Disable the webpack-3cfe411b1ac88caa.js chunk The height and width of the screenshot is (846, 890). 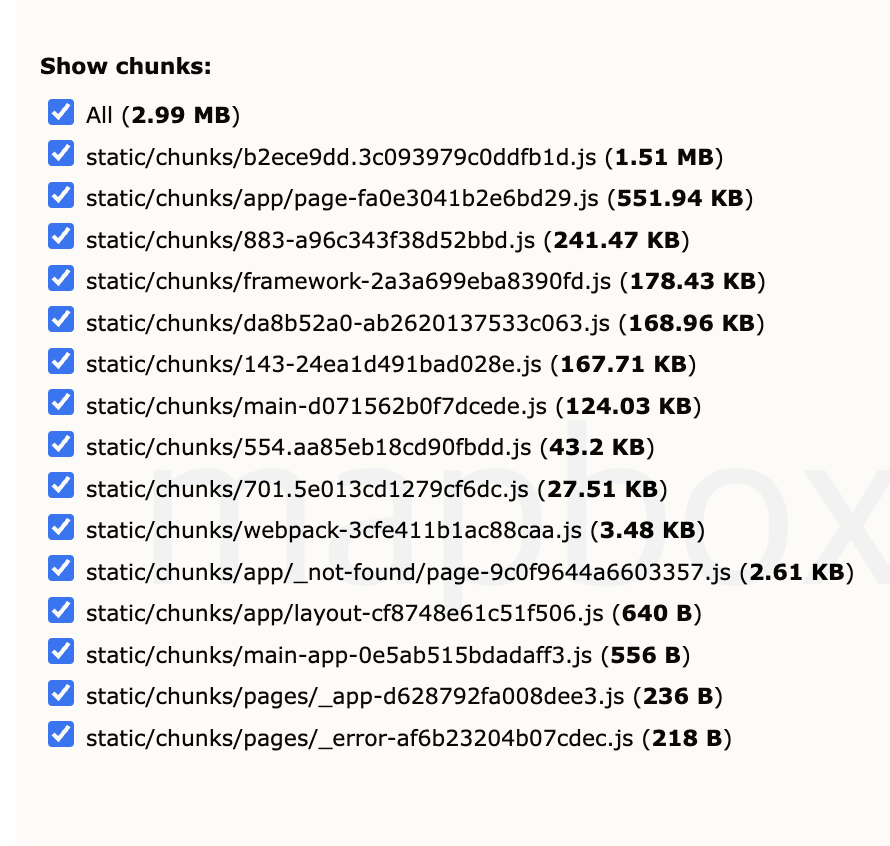(x=61, y=528)
